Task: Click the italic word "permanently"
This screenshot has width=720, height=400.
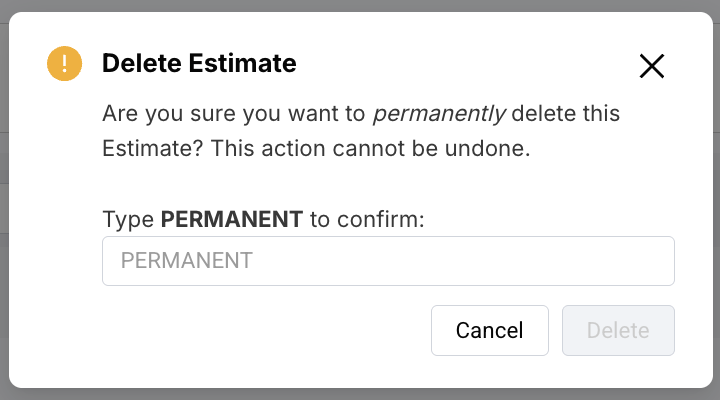Action: [440, 113]
